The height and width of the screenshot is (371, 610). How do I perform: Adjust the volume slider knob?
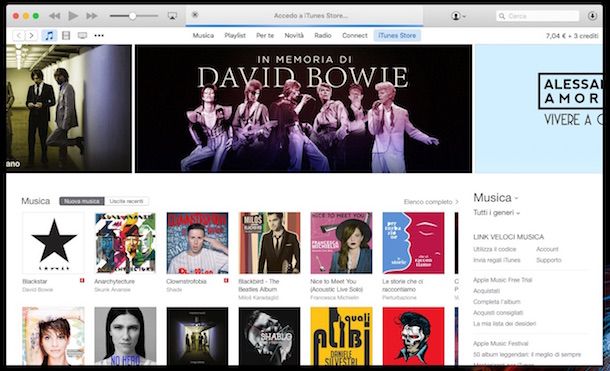(x=133, y=16)
